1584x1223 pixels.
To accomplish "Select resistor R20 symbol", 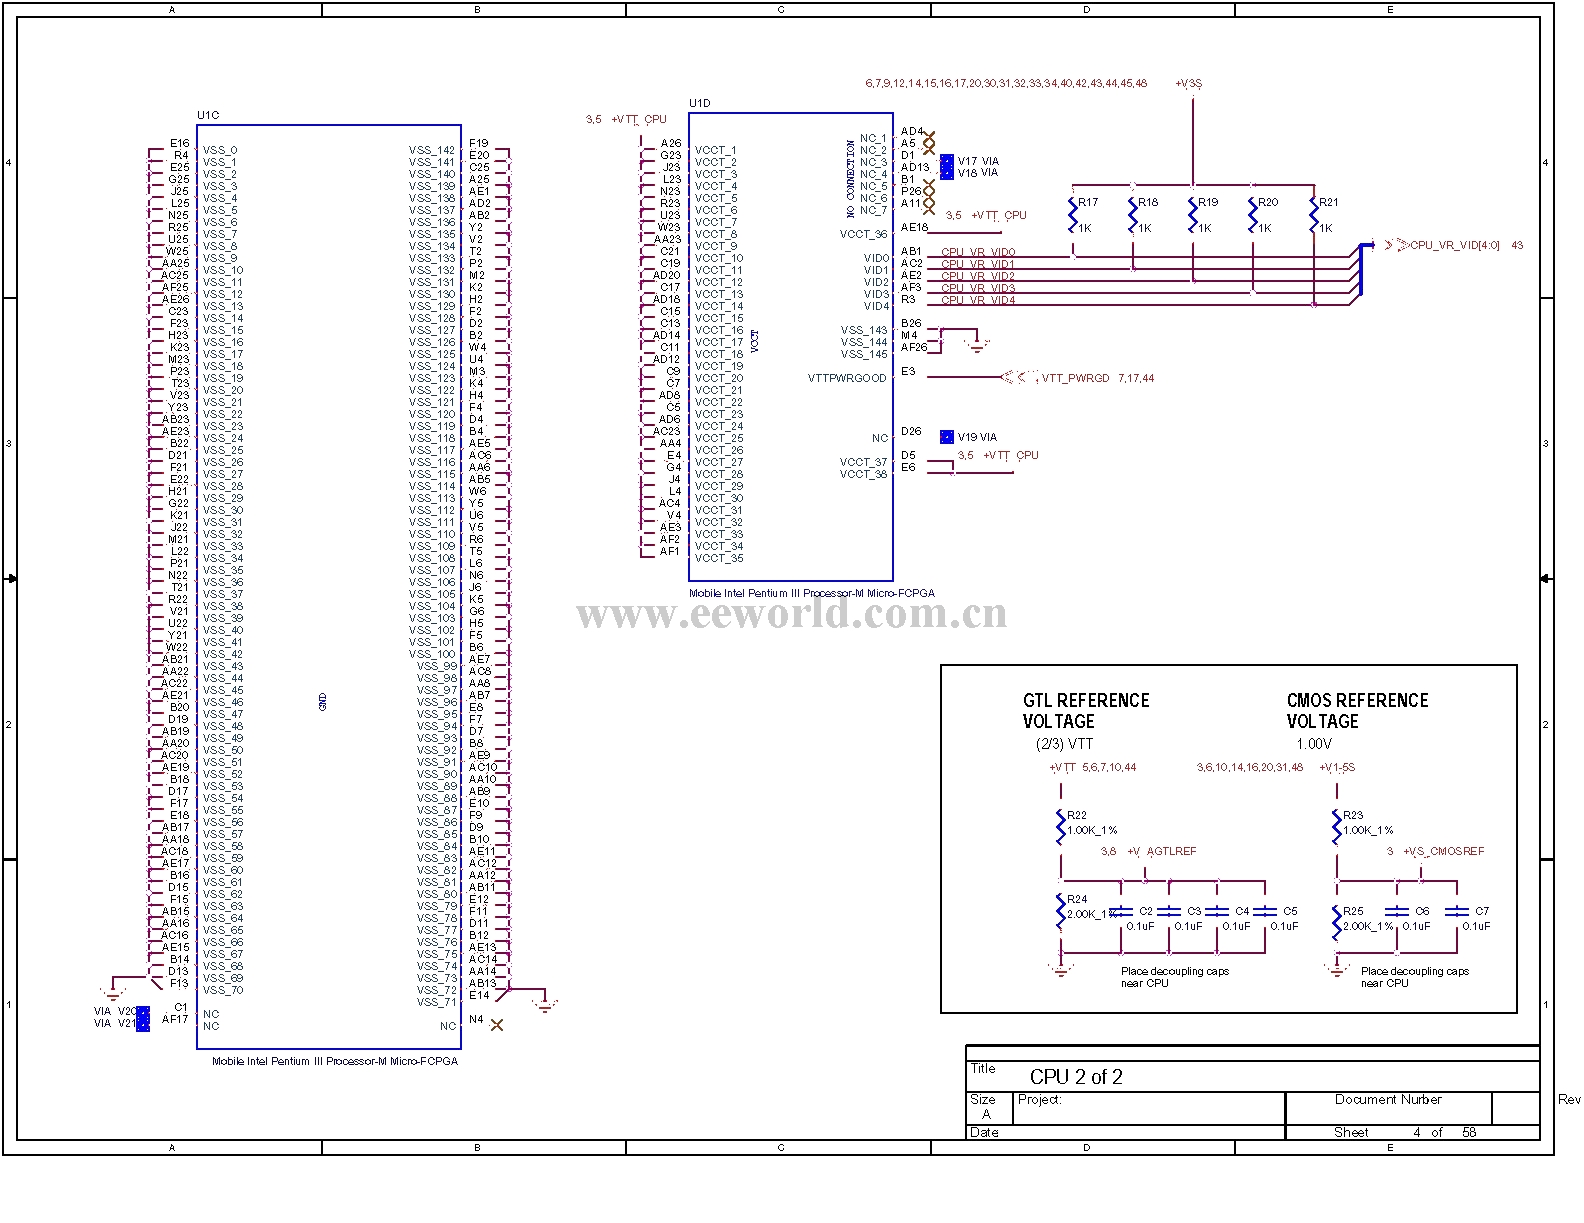I will [x=1252, y=216].
